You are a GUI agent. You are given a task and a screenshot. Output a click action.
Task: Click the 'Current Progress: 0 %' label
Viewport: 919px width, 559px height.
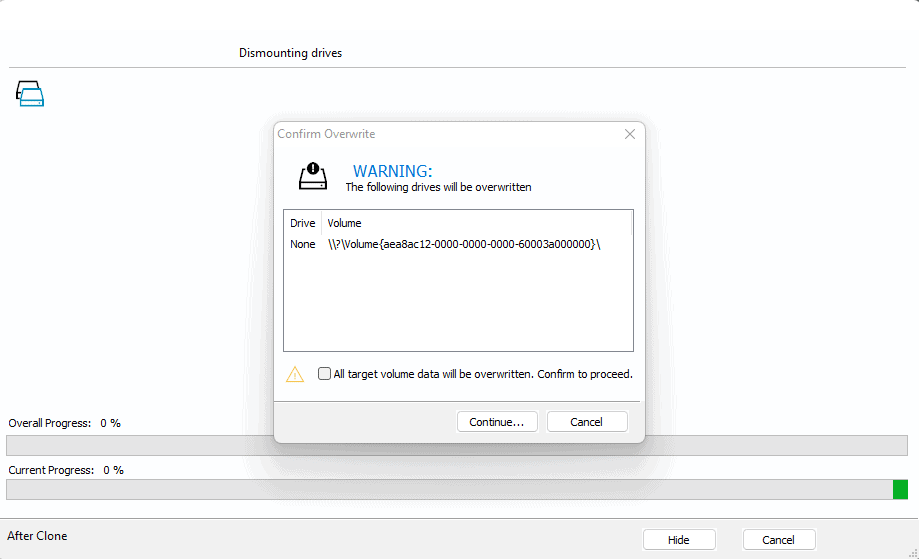(x=66, y=470)
